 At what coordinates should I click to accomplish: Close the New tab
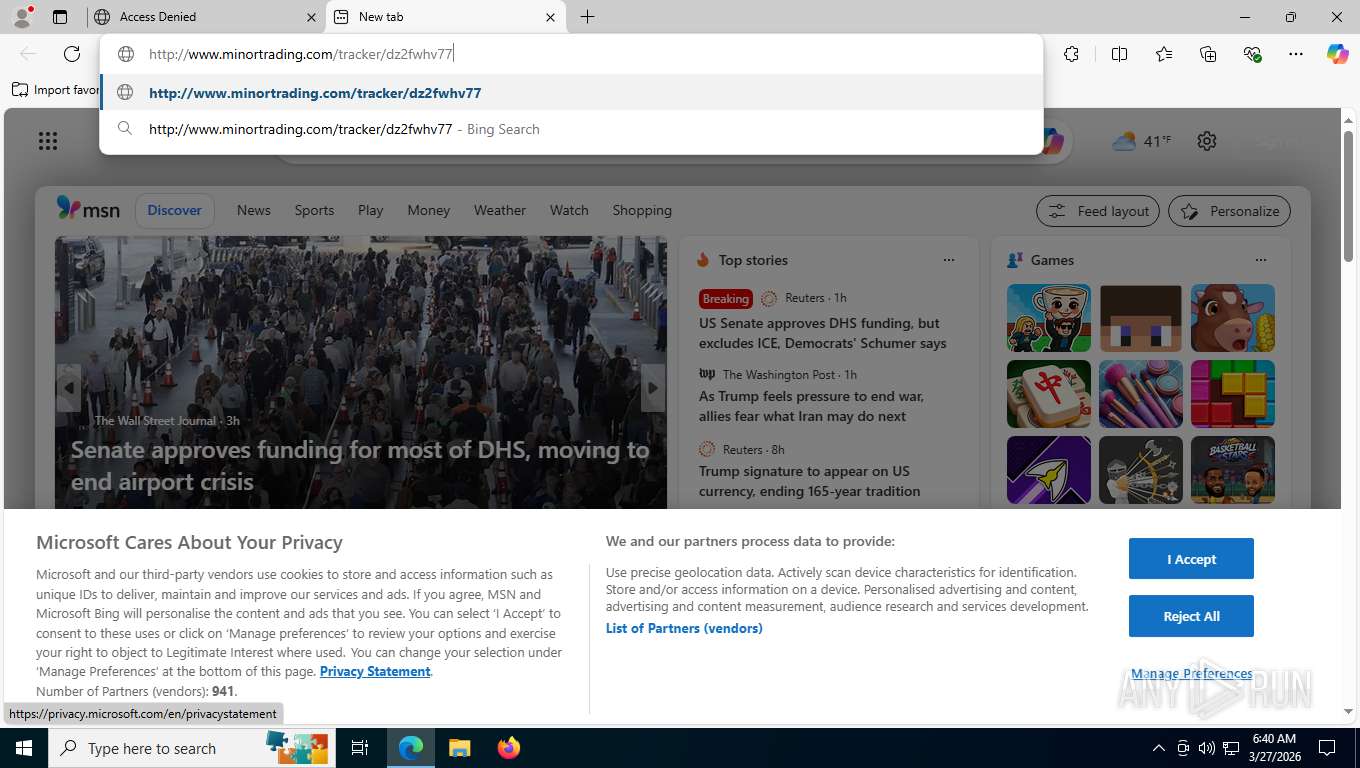[x=550, y=17]
